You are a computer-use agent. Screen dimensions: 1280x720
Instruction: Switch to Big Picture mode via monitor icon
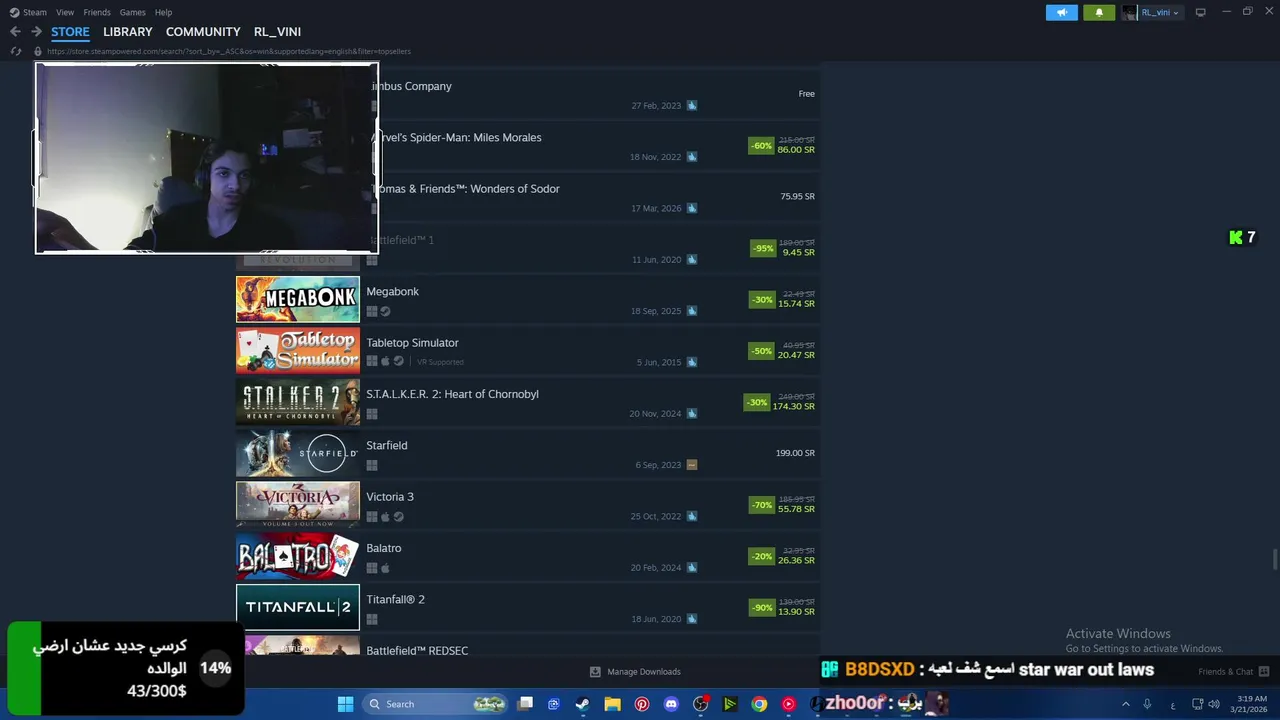coord(1201,12)
